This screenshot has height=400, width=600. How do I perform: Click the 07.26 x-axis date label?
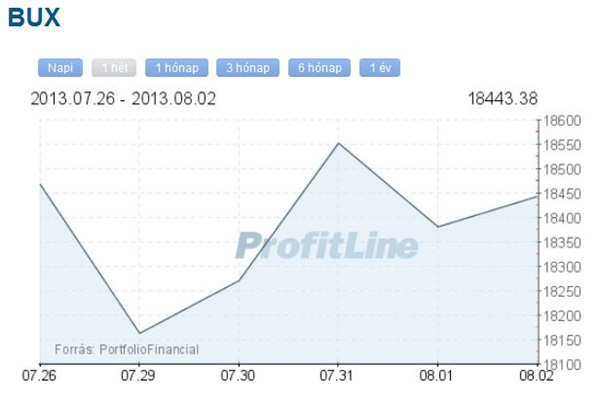coord(38,377)
